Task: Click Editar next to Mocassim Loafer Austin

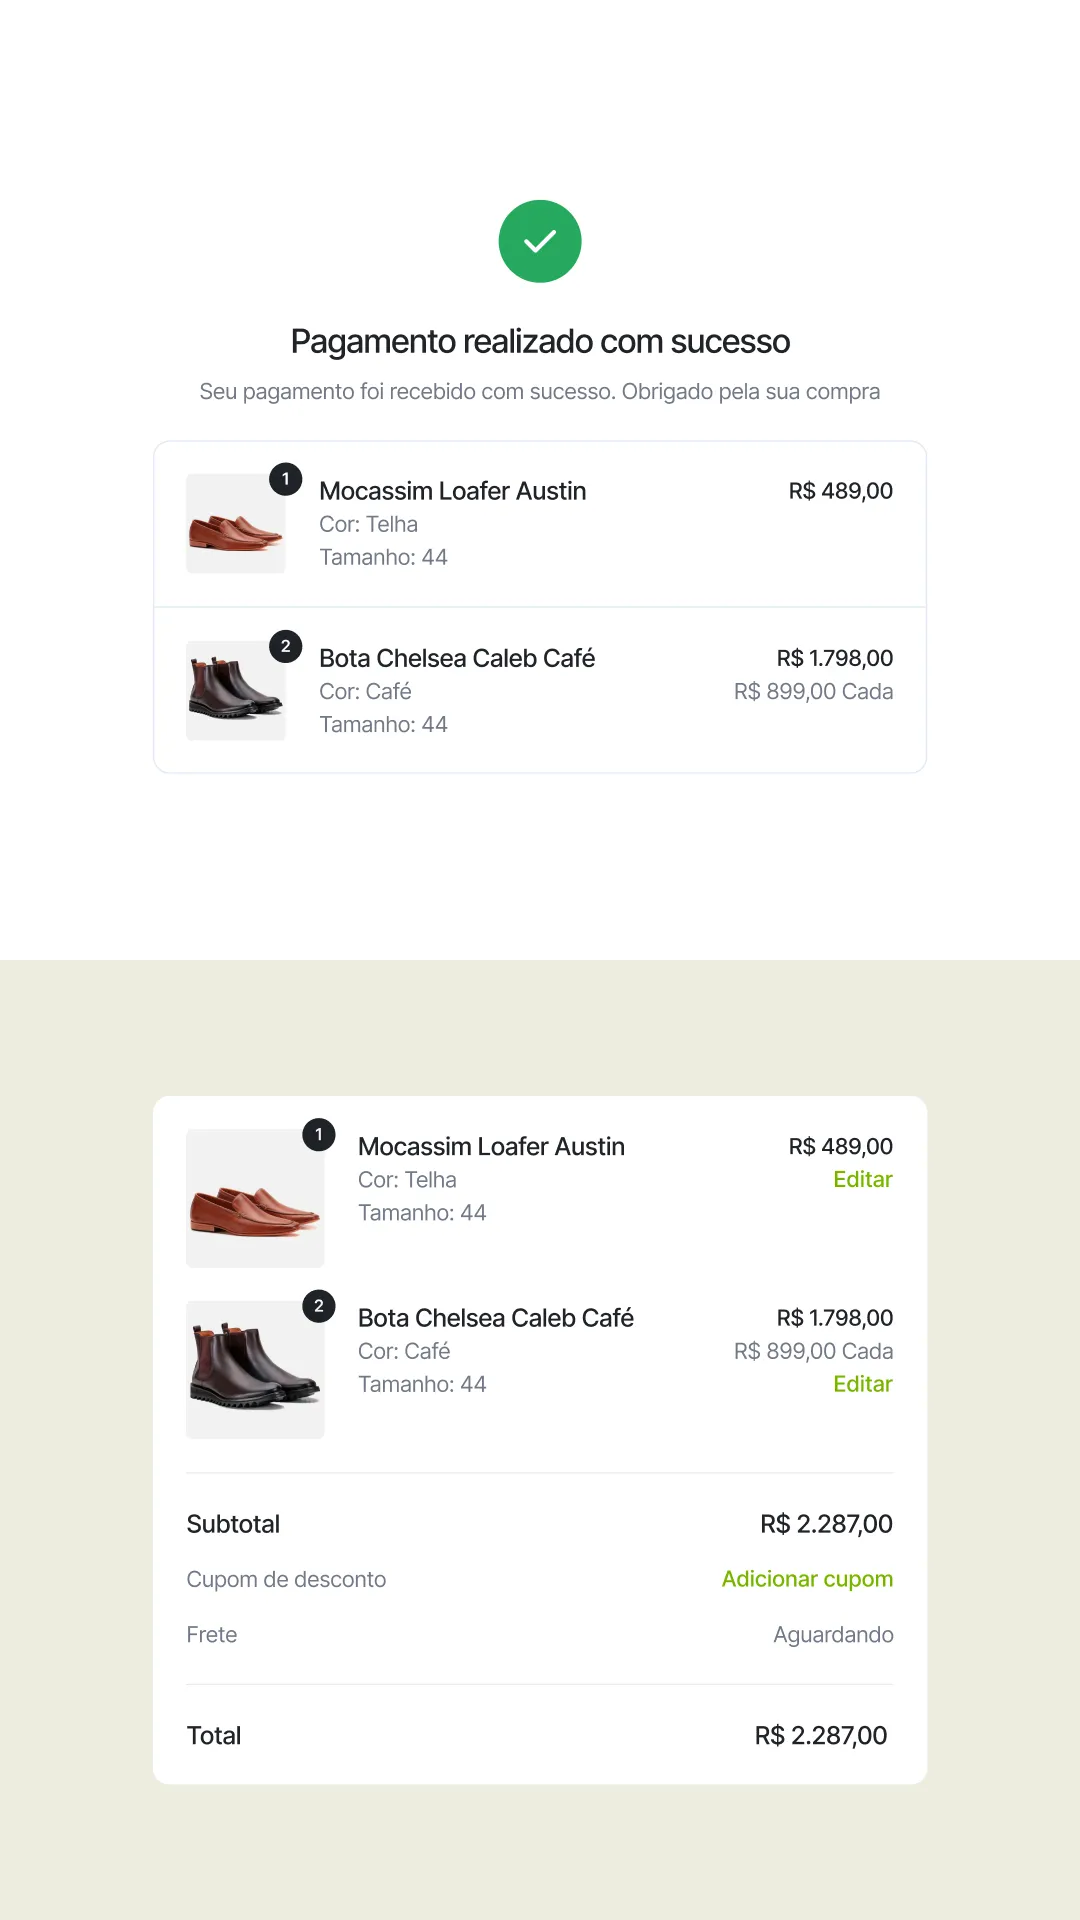Action: (862, 1179)
